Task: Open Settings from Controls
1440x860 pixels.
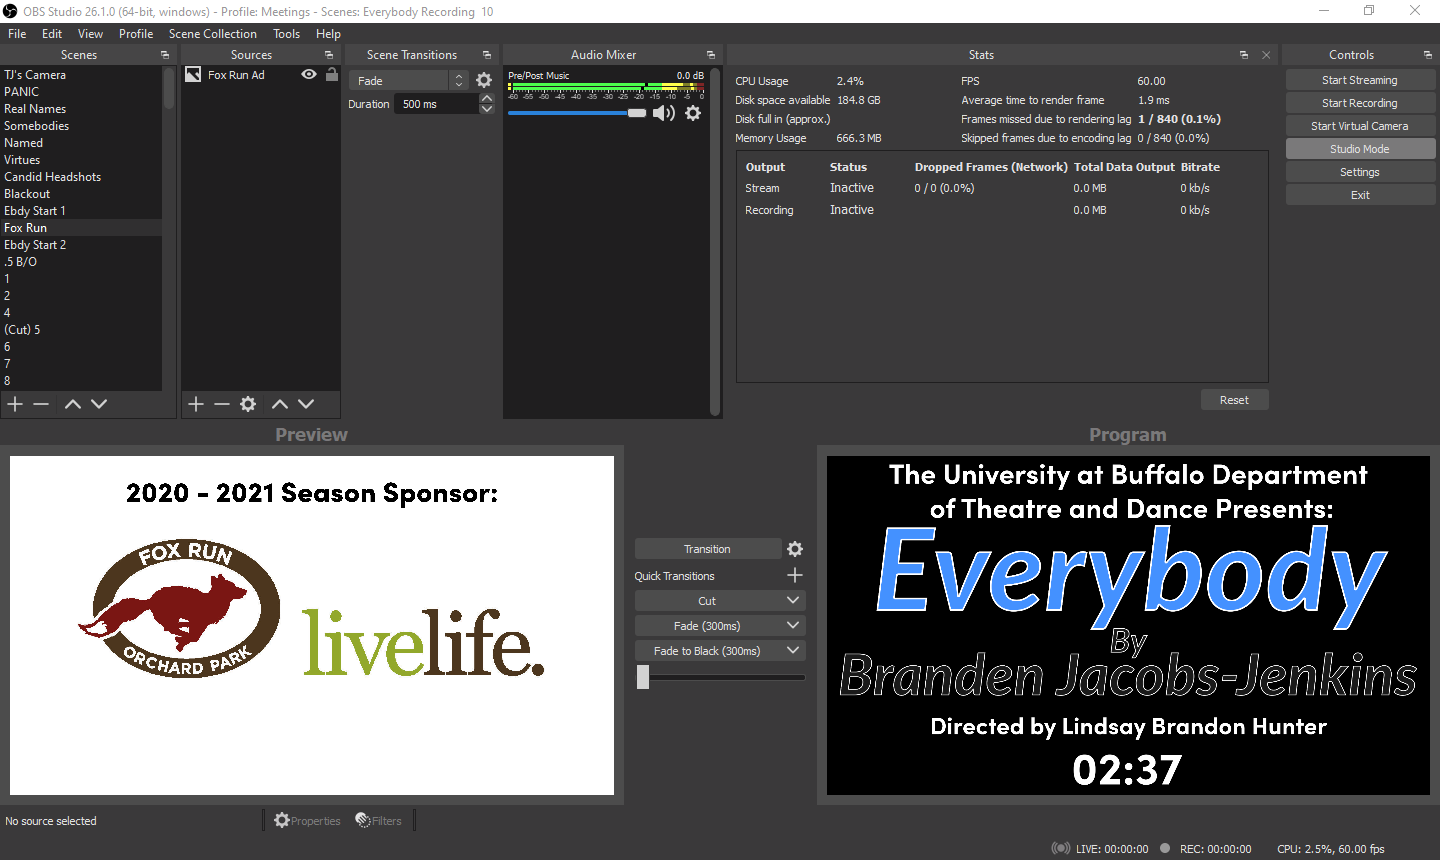Action: tap(1360, 172)
